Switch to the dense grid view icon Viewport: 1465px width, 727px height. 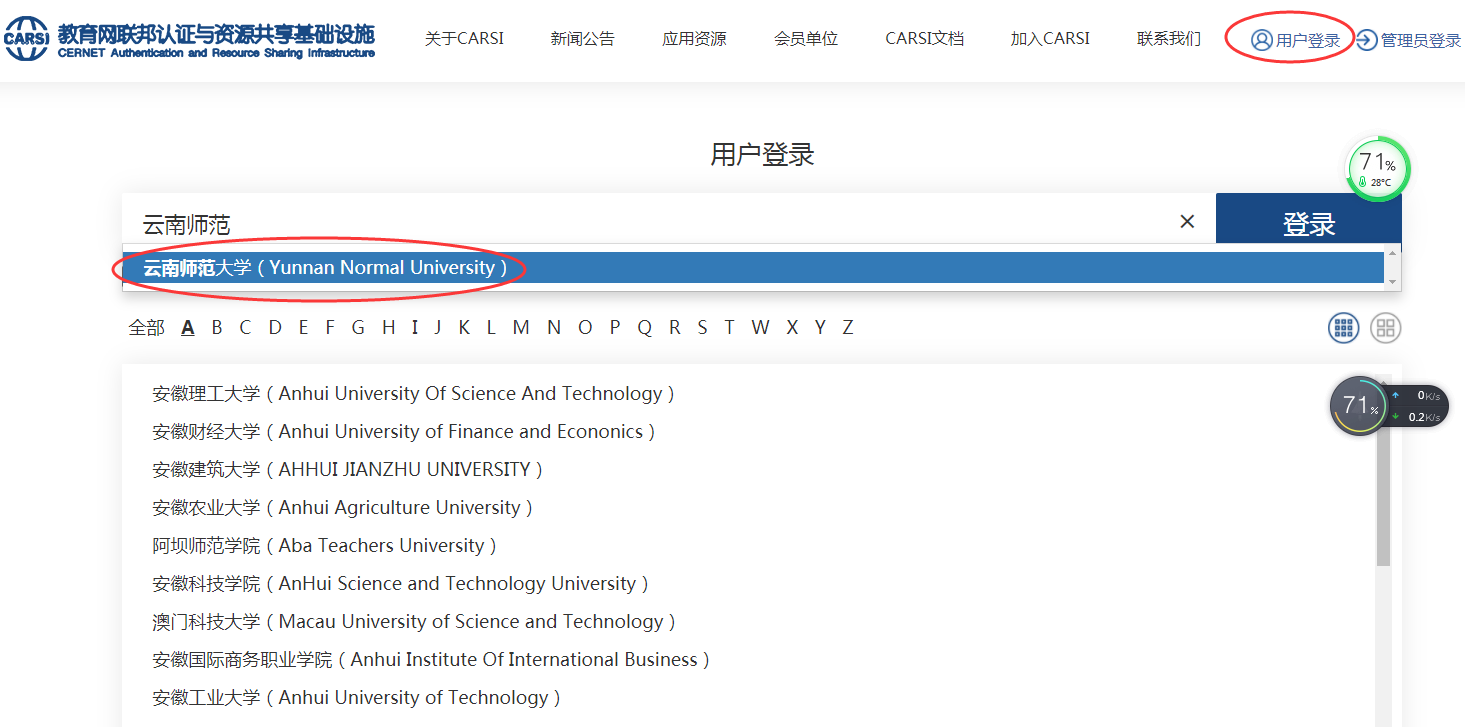pos(1343,327)
